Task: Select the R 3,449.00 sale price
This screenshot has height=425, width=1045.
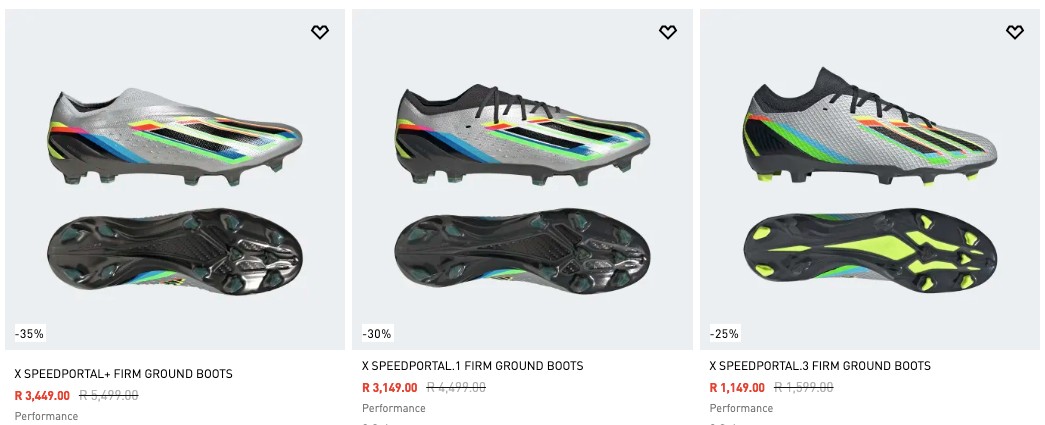Action: (42, 395)
